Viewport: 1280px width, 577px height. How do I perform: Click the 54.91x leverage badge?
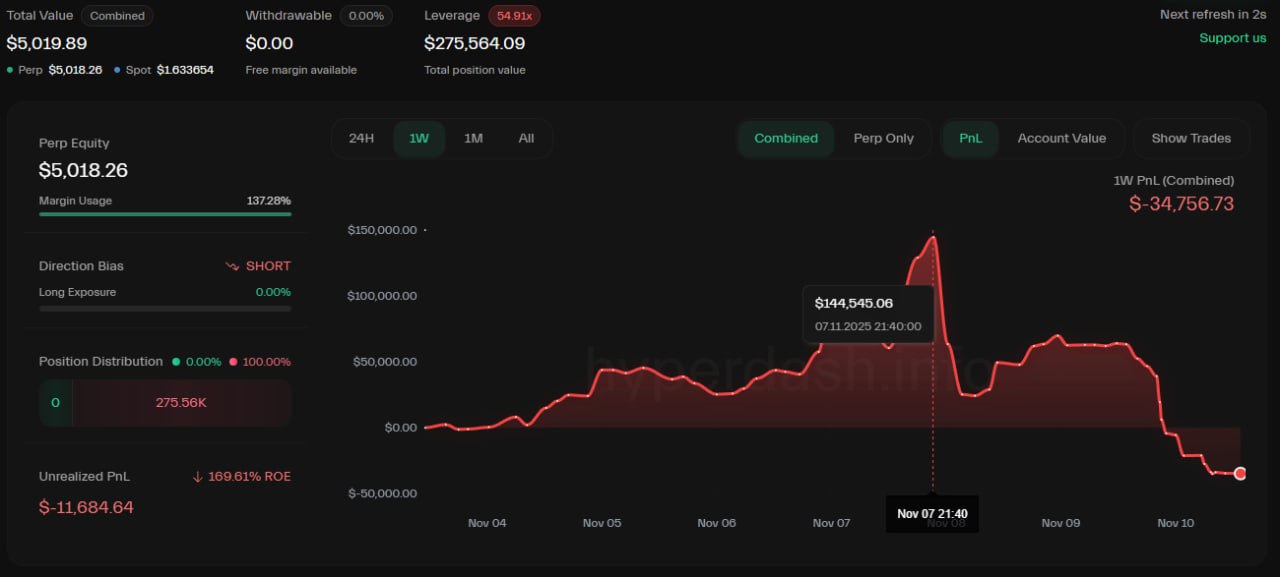coord(514,16)
